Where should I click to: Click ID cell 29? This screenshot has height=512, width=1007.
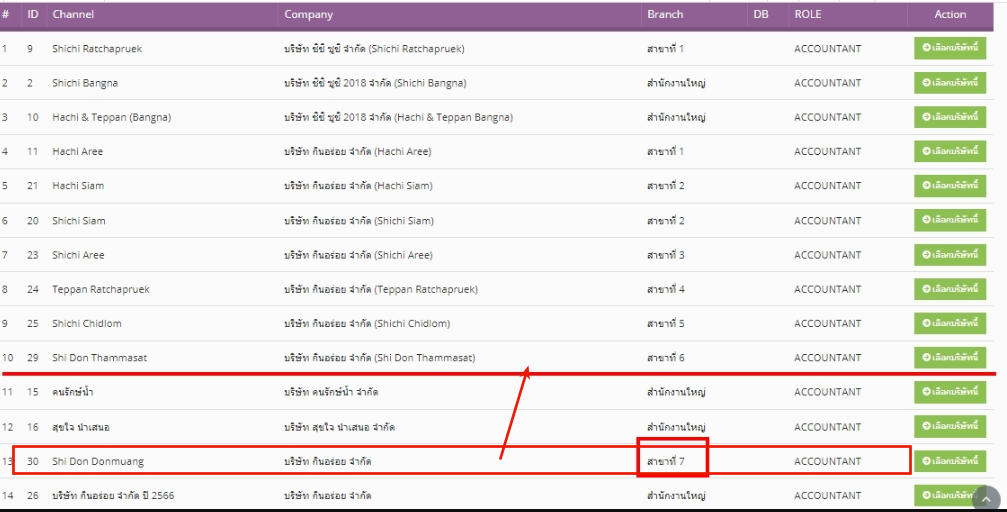(x=33, y=358)
